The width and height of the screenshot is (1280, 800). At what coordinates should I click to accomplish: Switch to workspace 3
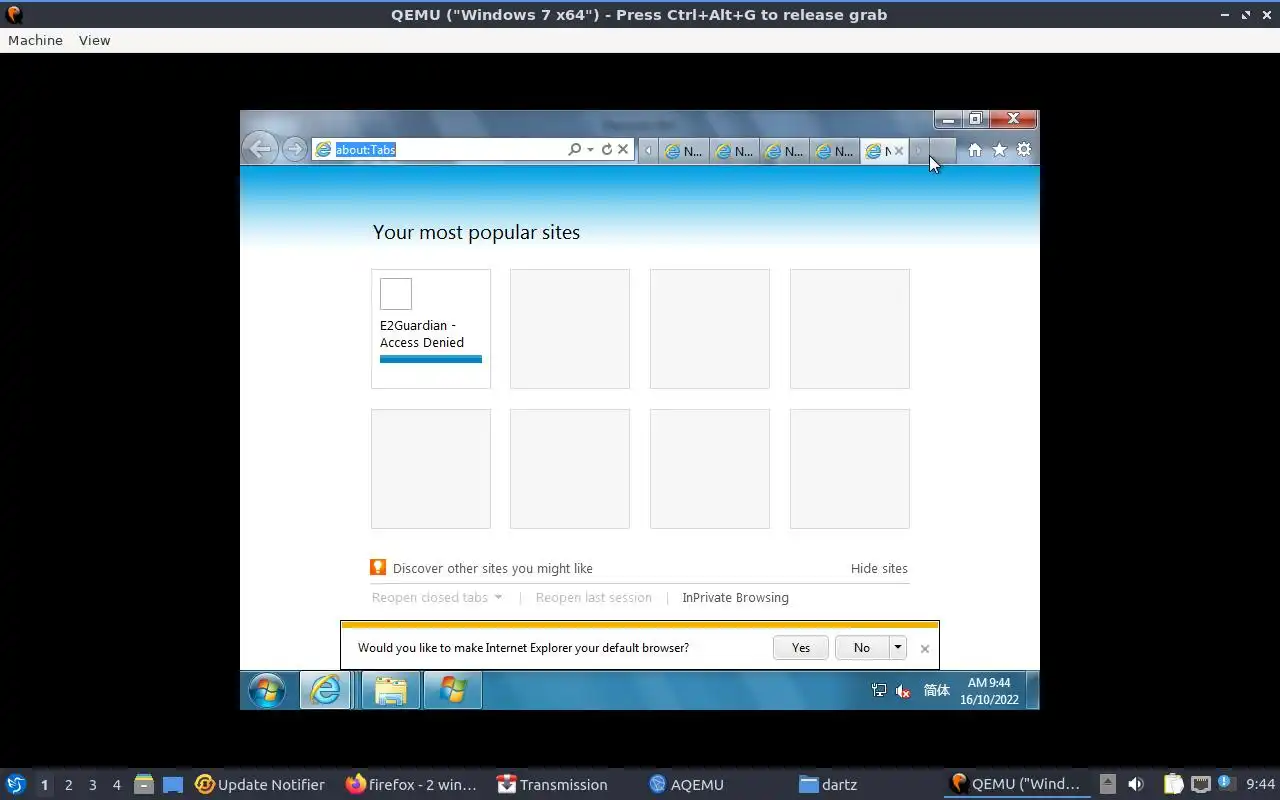[92, 785]
